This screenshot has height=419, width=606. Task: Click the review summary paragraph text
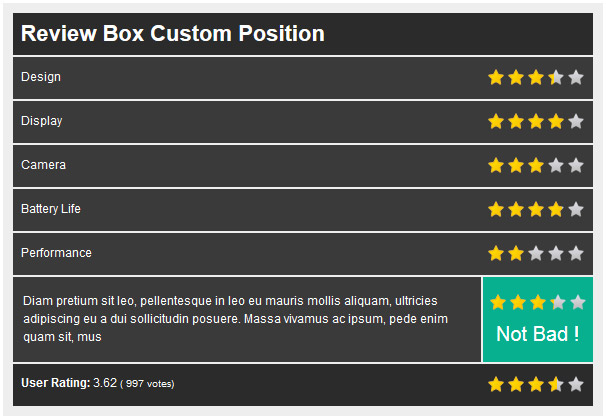[235, 319]
